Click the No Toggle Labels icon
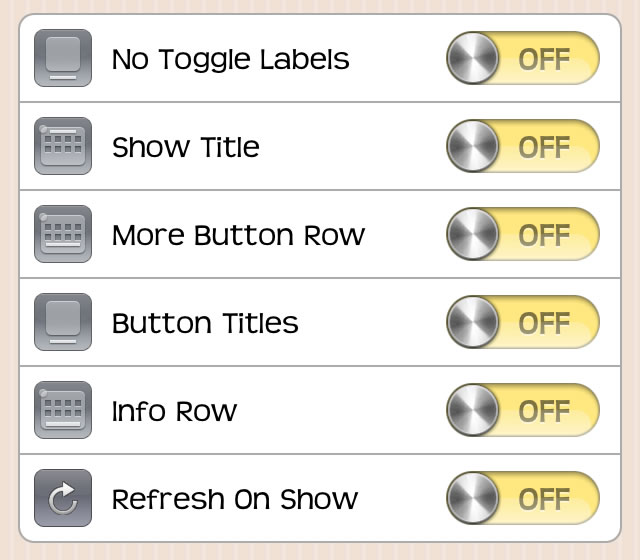This screenshot has width=640, height=560. tap(63, 58)
